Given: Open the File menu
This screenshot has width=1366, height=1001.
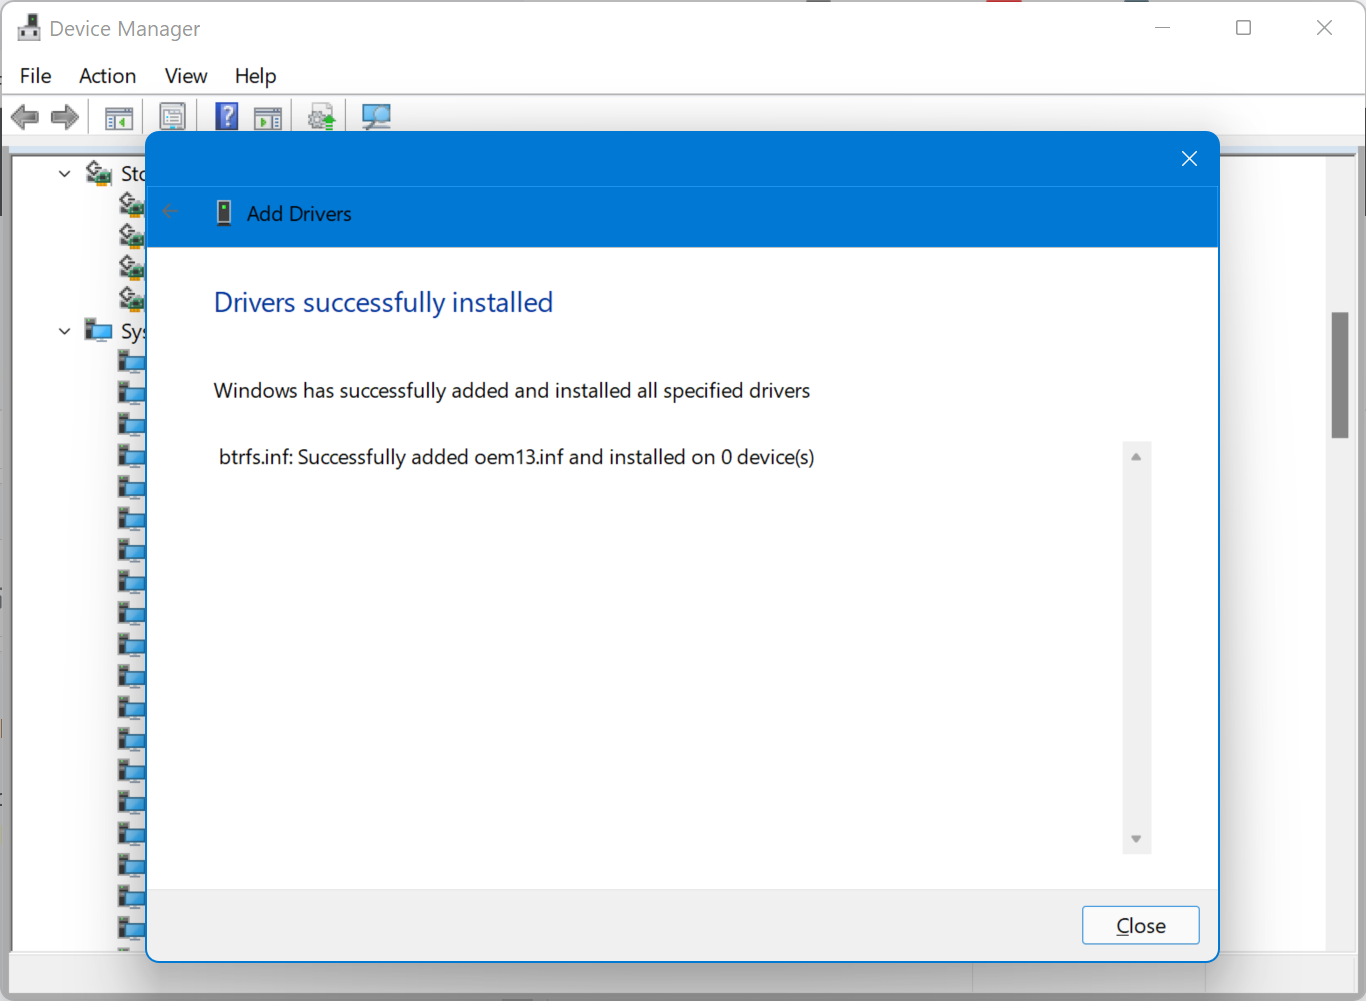Looking at the screenshot, I should (x=36, y=76).
